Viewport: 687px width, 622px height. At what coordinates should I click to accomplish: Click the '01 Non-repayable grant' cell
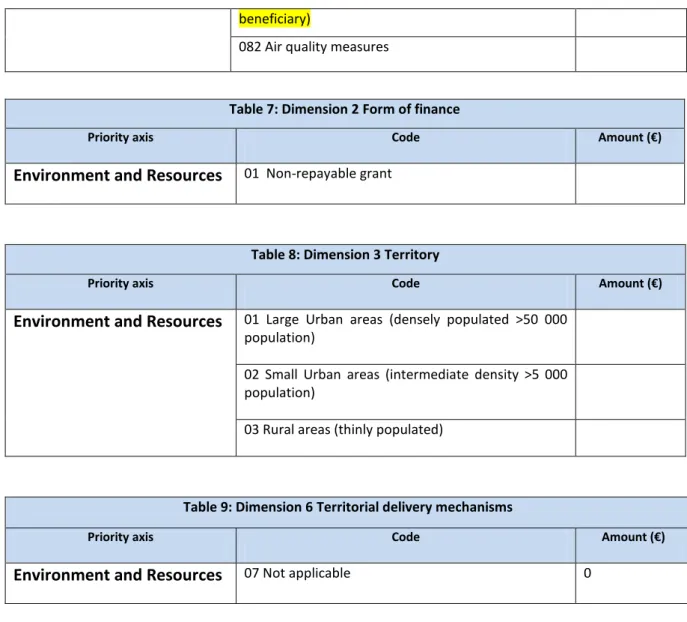click(x=405, y=184)
